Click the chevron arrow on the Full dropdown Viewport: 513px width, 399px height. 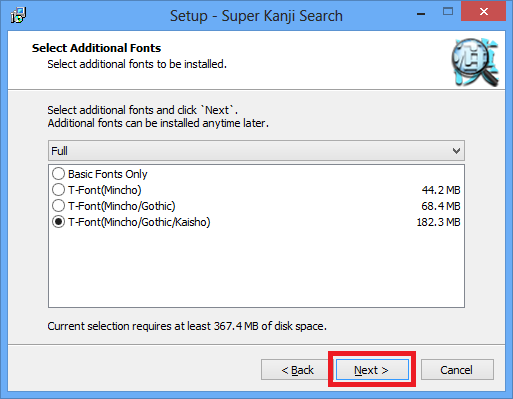click(456, 151)
